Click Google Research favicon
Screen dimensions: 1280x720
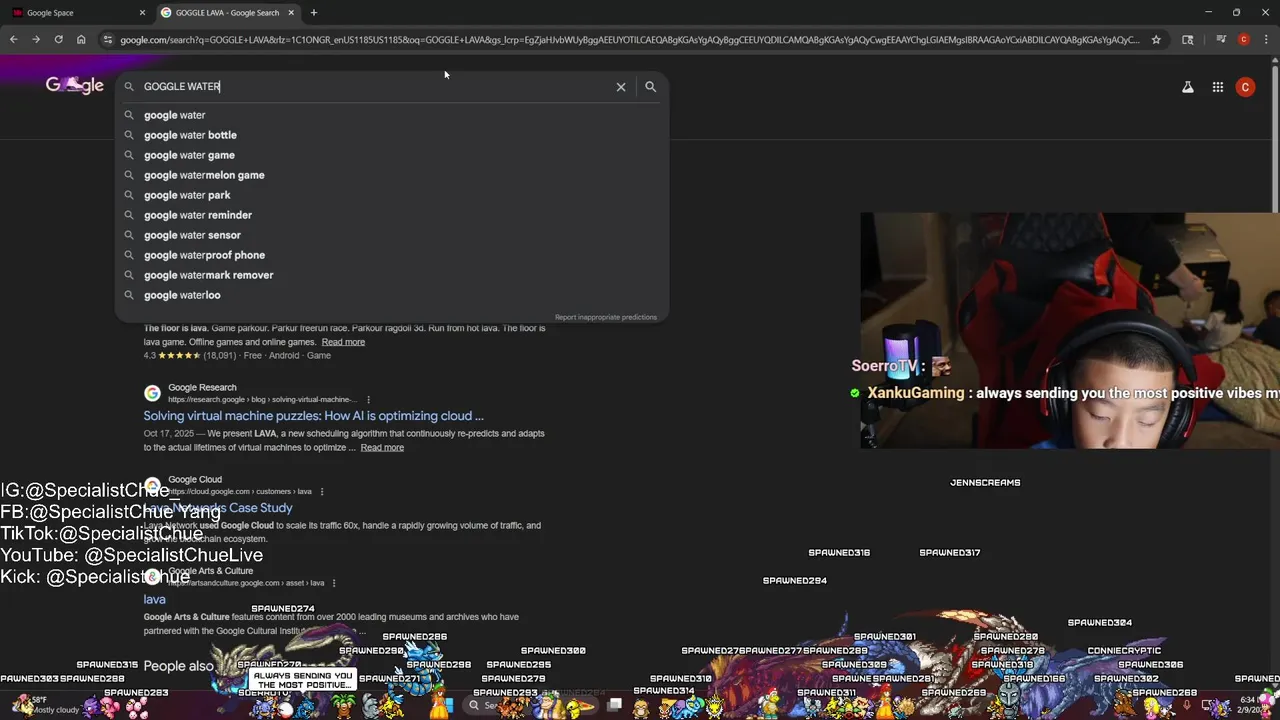pos(152,393)
